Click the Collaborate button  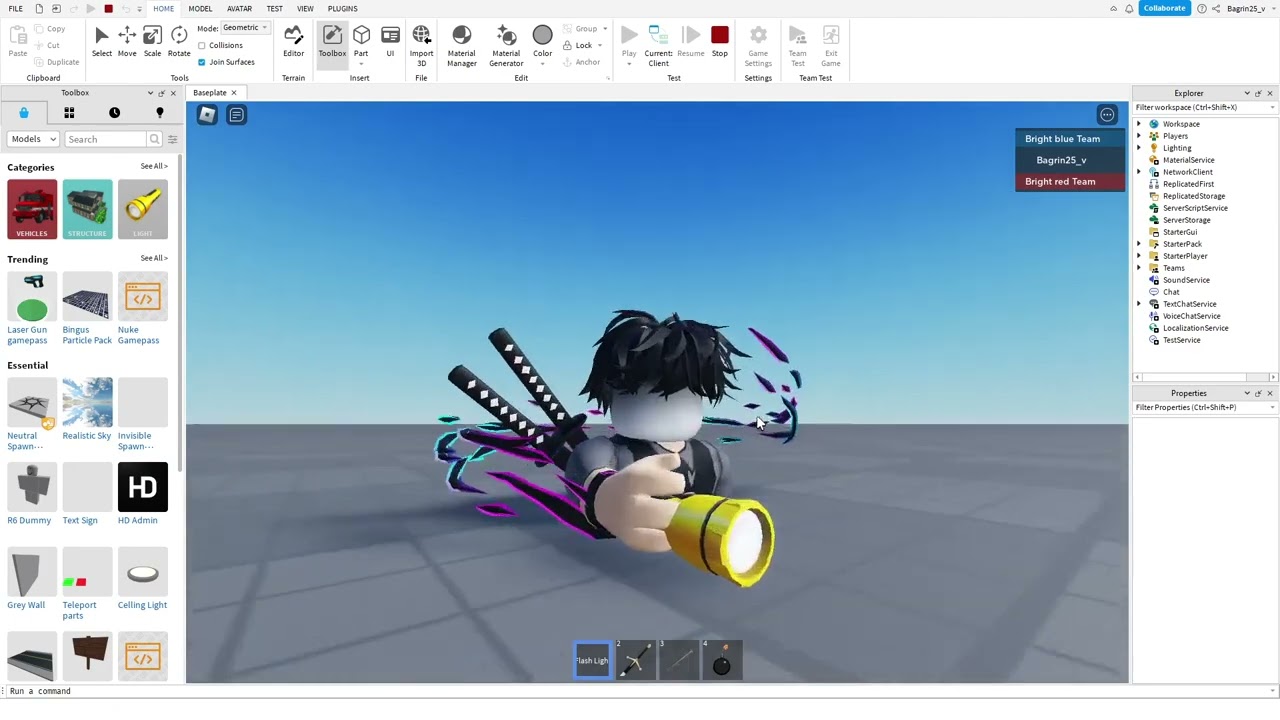pyautogui.click(x=1164, y=8)
